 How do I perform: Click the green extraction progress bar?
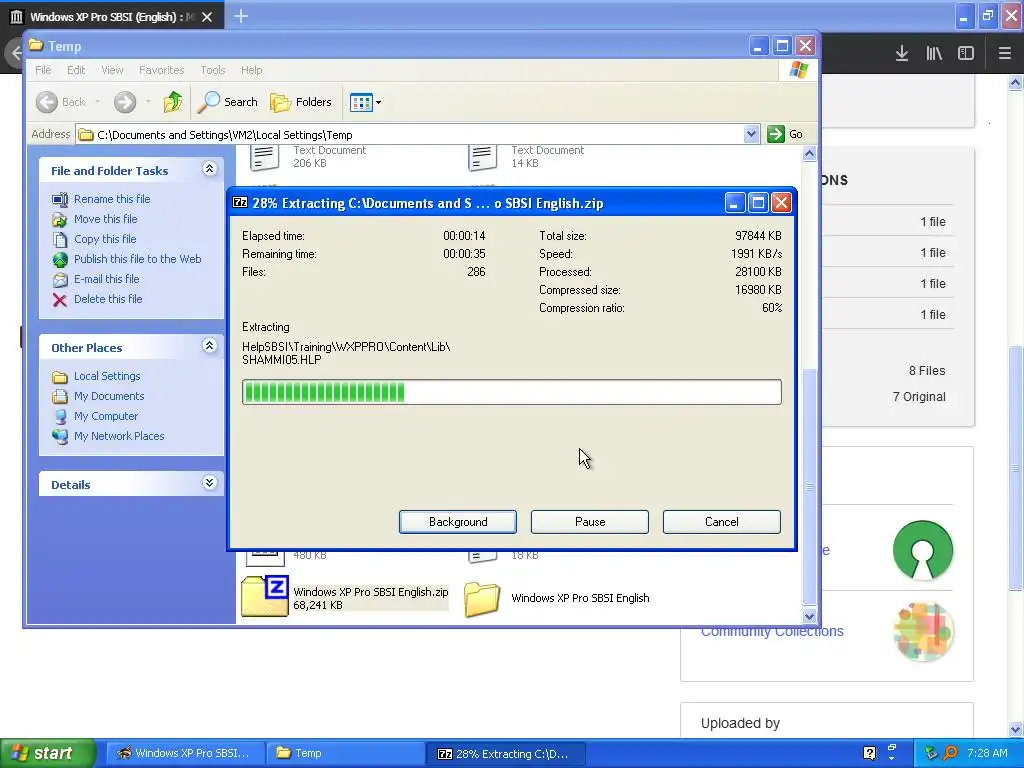click(511, 392)
